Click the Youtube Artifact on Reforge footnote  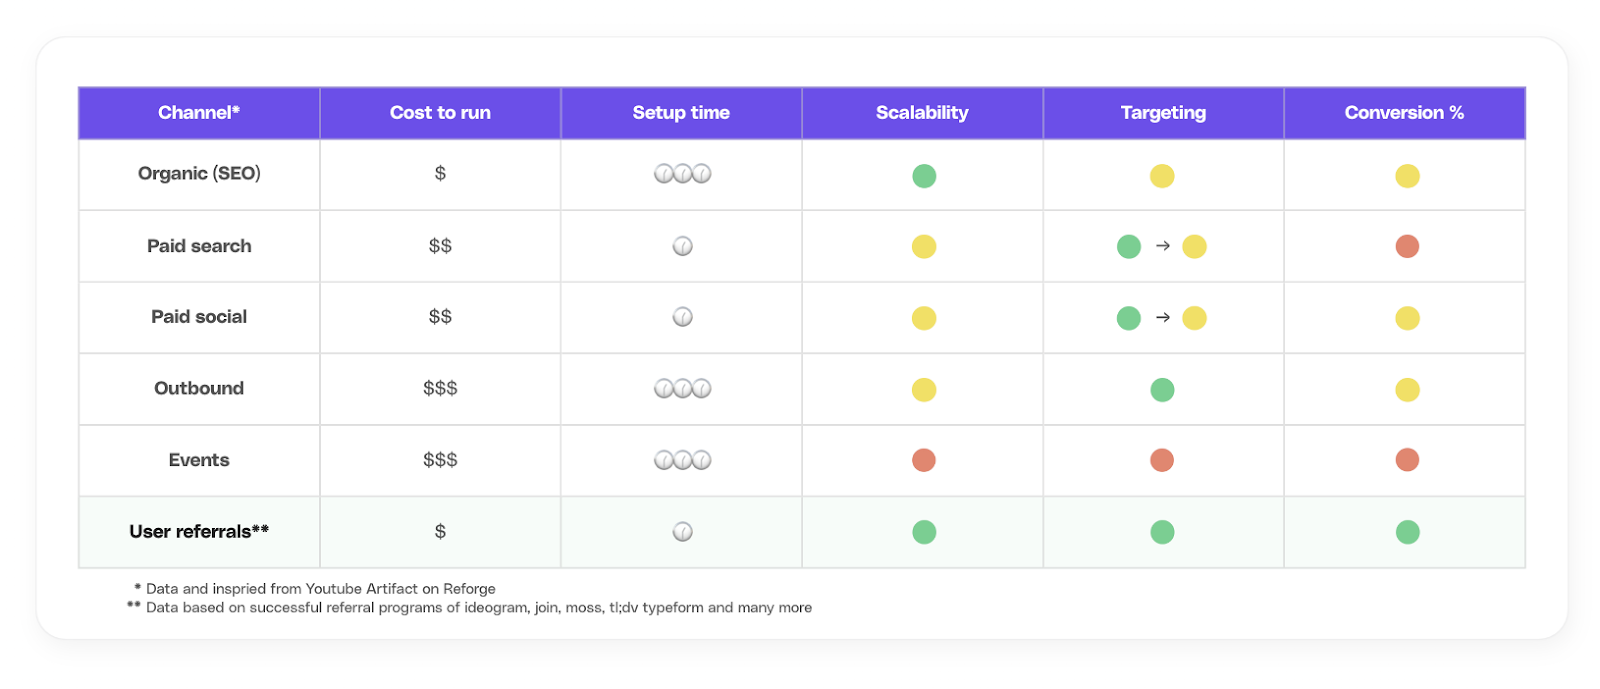click(315, 589)
